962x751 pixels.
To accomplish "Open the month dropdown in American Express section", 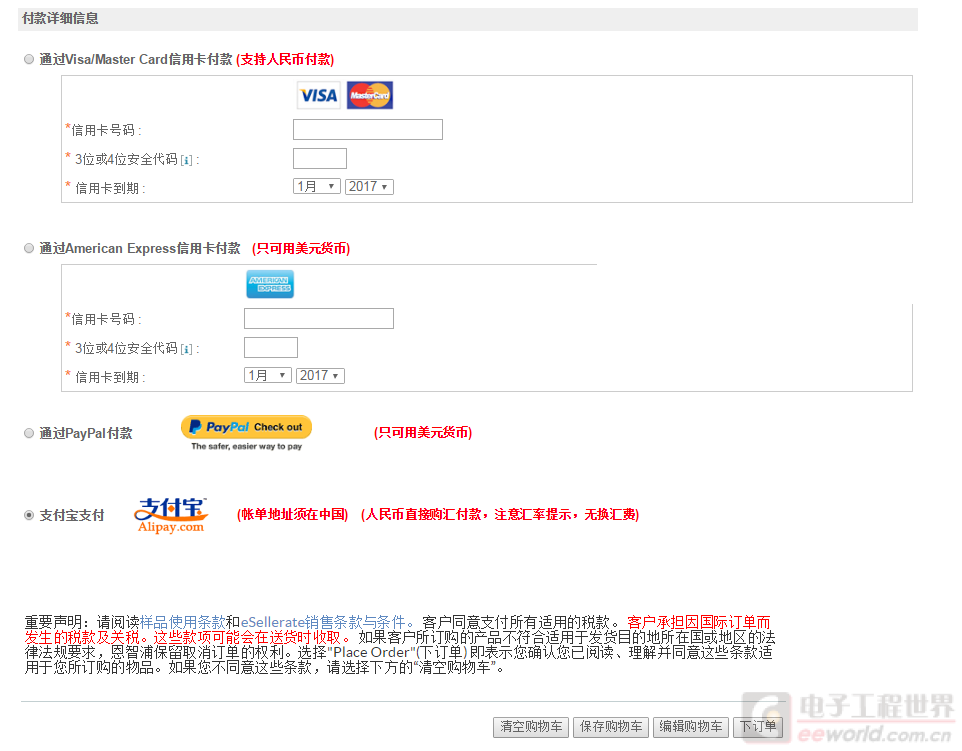I will [267, 375].
